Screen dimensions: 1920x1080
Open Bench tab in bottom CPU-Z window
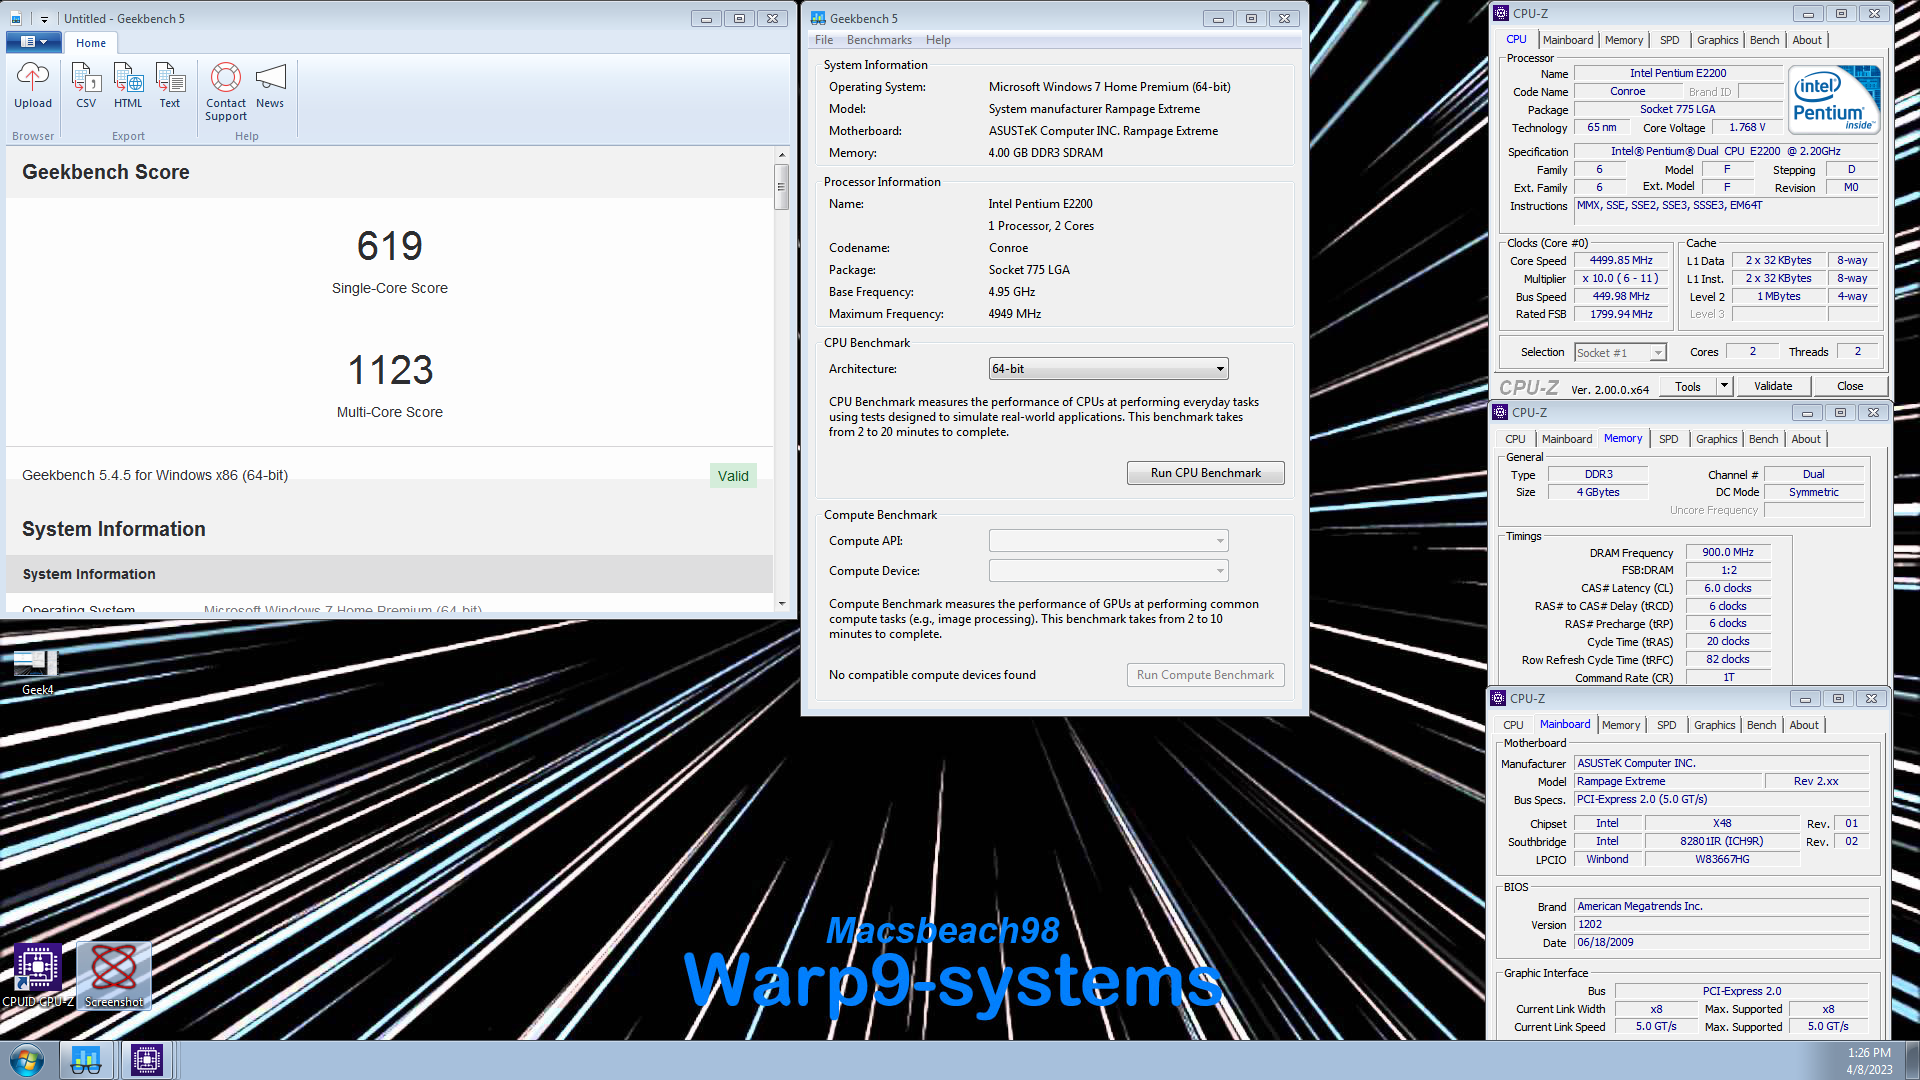click(1761, 725)
